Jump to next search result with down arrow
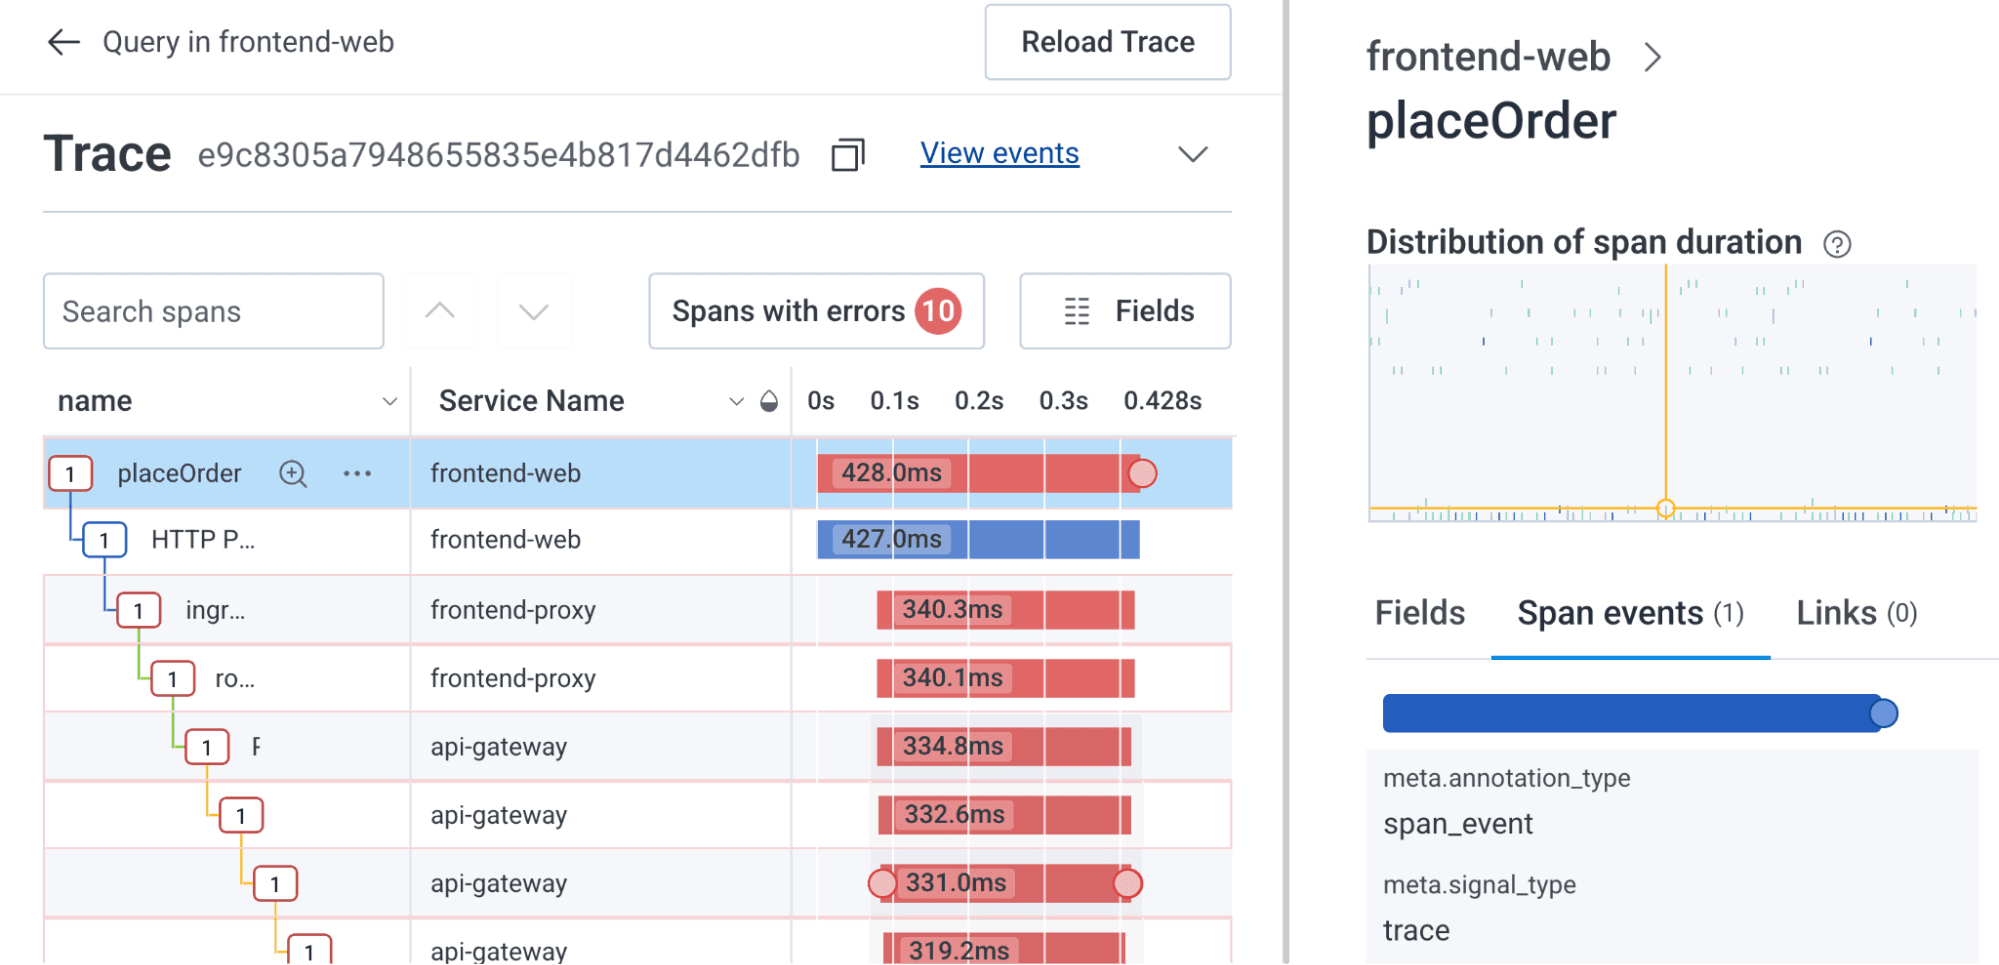 tap(534, 311)
